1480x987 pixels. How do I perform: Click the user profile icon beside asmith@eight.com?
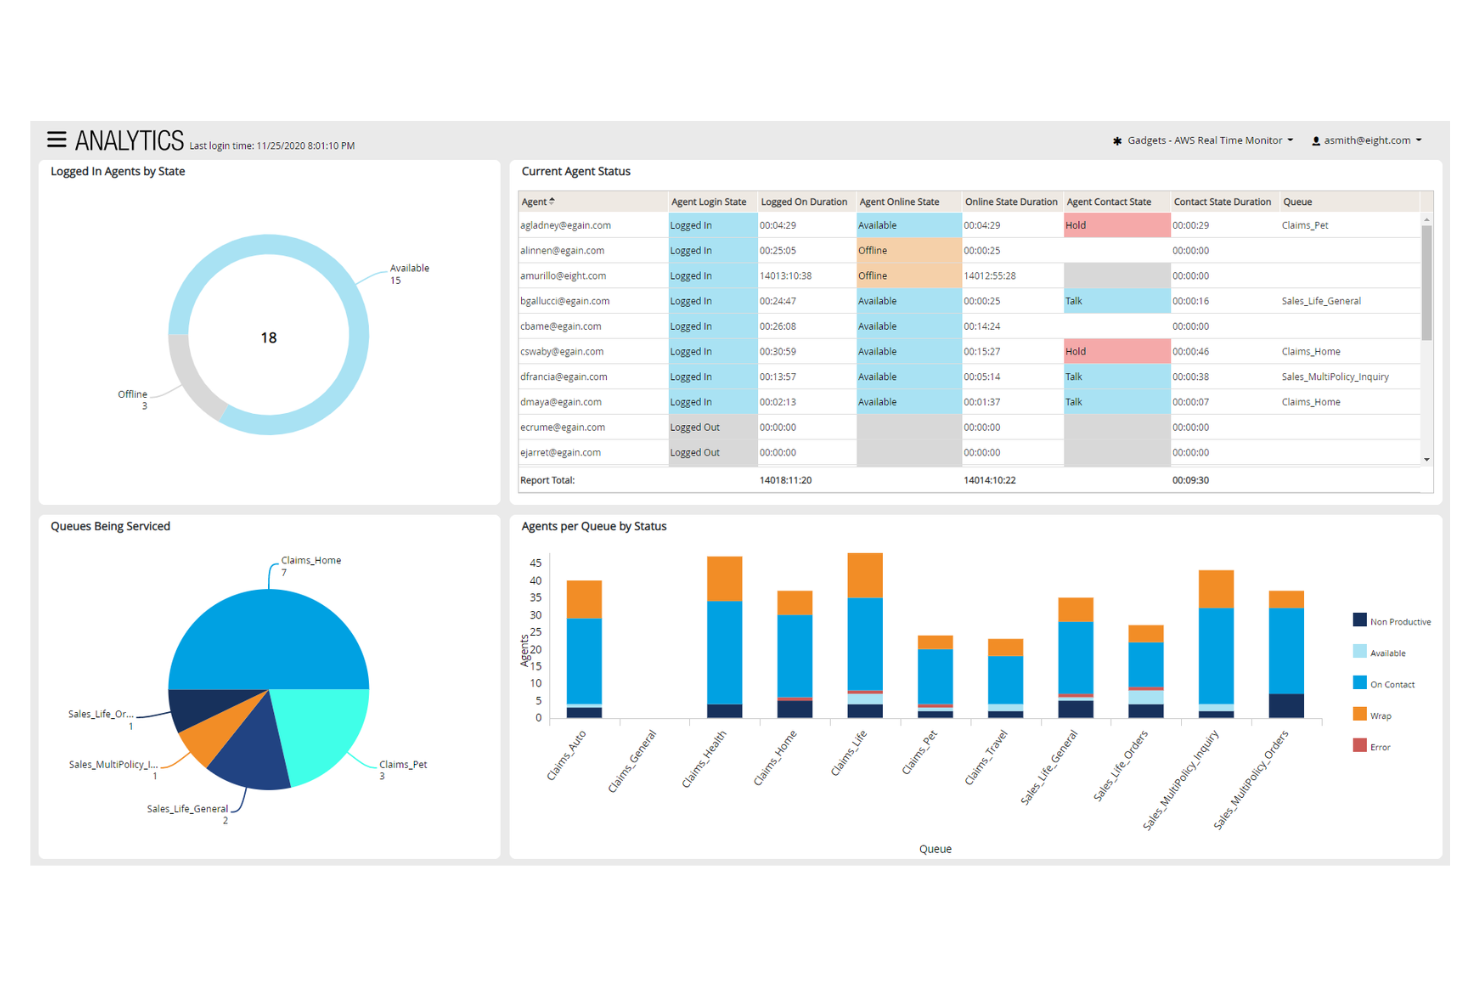coord(1316,141)
